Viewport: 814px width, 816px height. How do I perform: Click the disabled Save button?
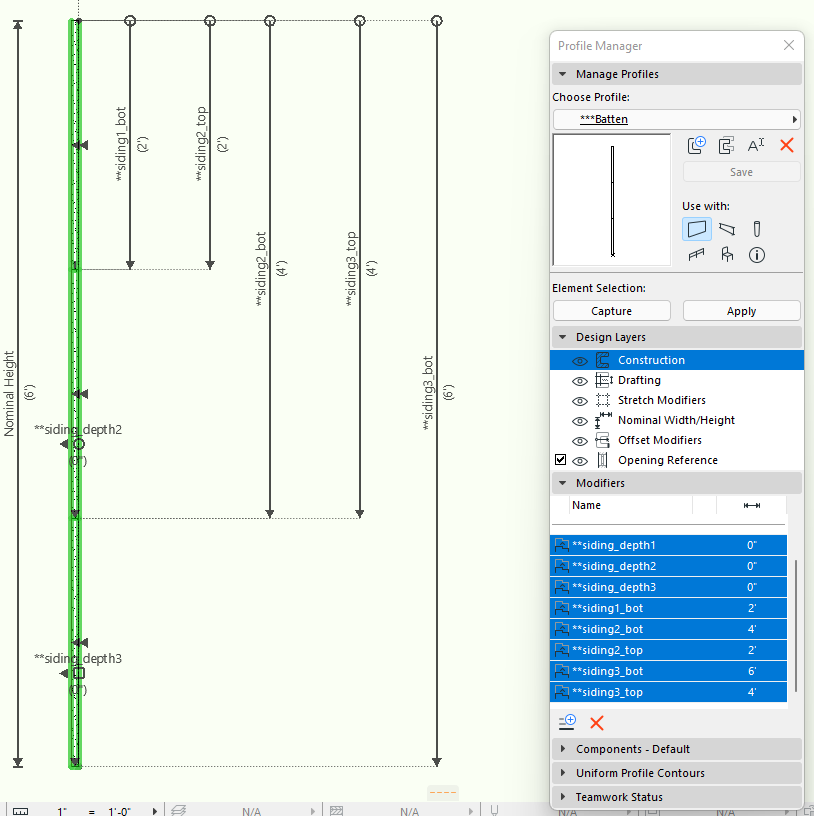coord(741,172)
